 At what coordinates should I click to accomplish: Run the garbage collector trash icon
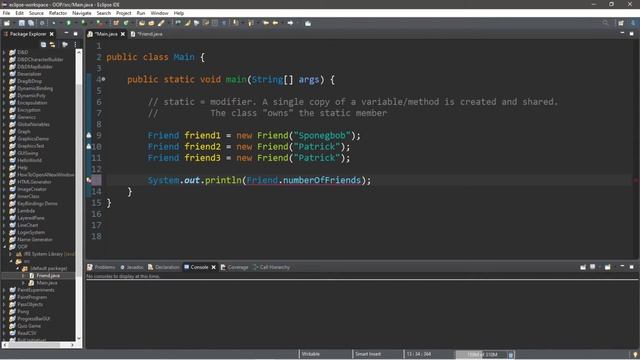[x=511, y=355]
